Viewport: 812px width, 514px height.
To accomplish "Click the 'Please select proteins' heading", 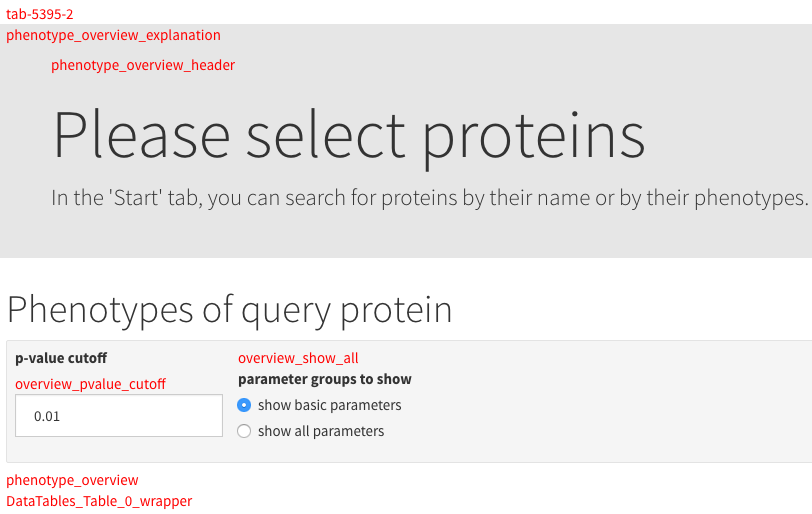I will coord(348,135).
